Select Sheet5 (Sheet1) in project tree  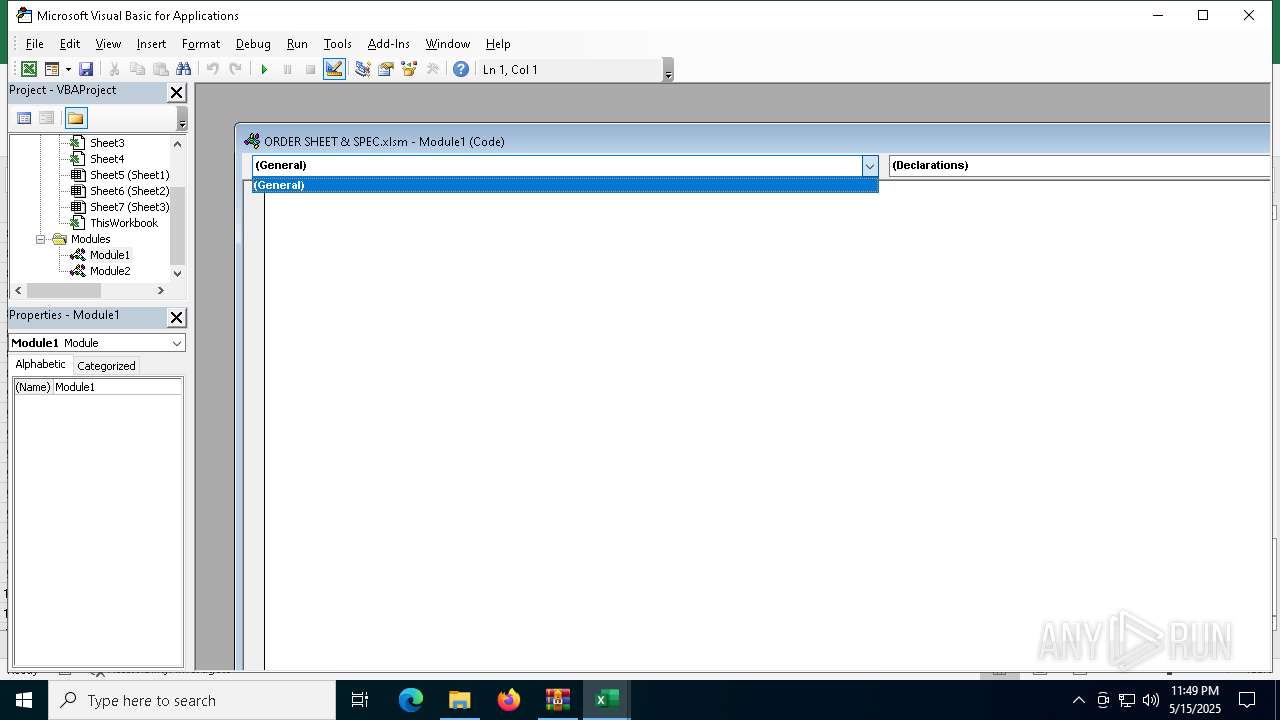(130, 175)
